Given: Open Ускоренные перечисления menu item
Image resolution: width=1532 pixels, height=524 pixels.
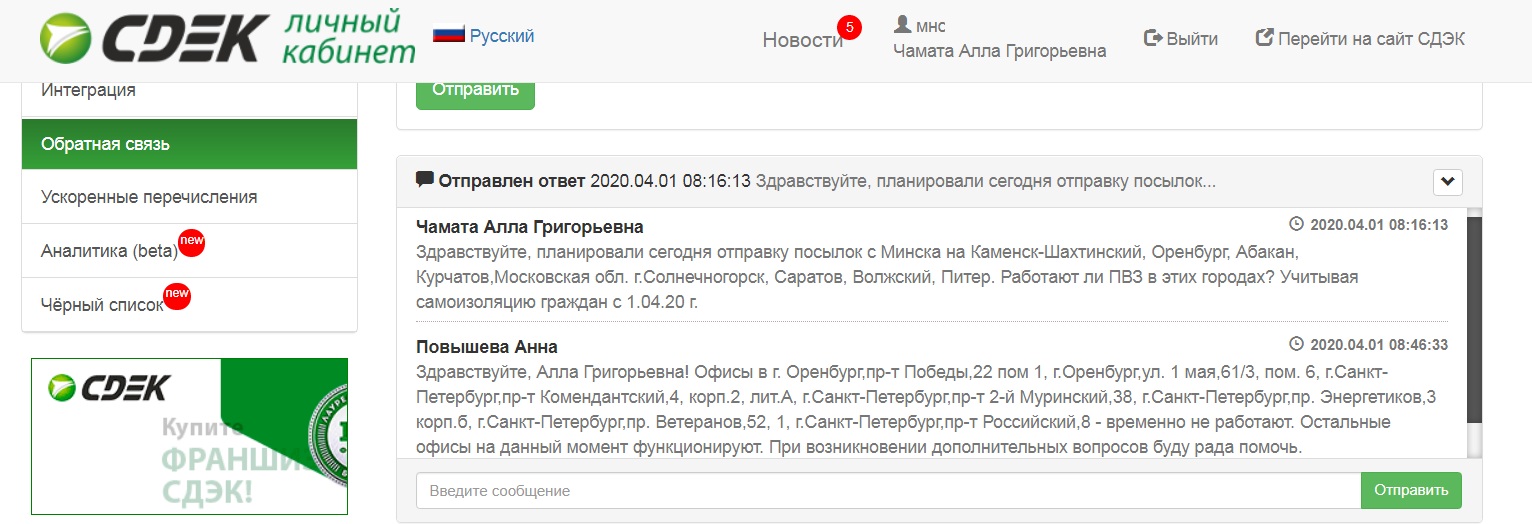Looking at the screenshot, I should [189, 197].
